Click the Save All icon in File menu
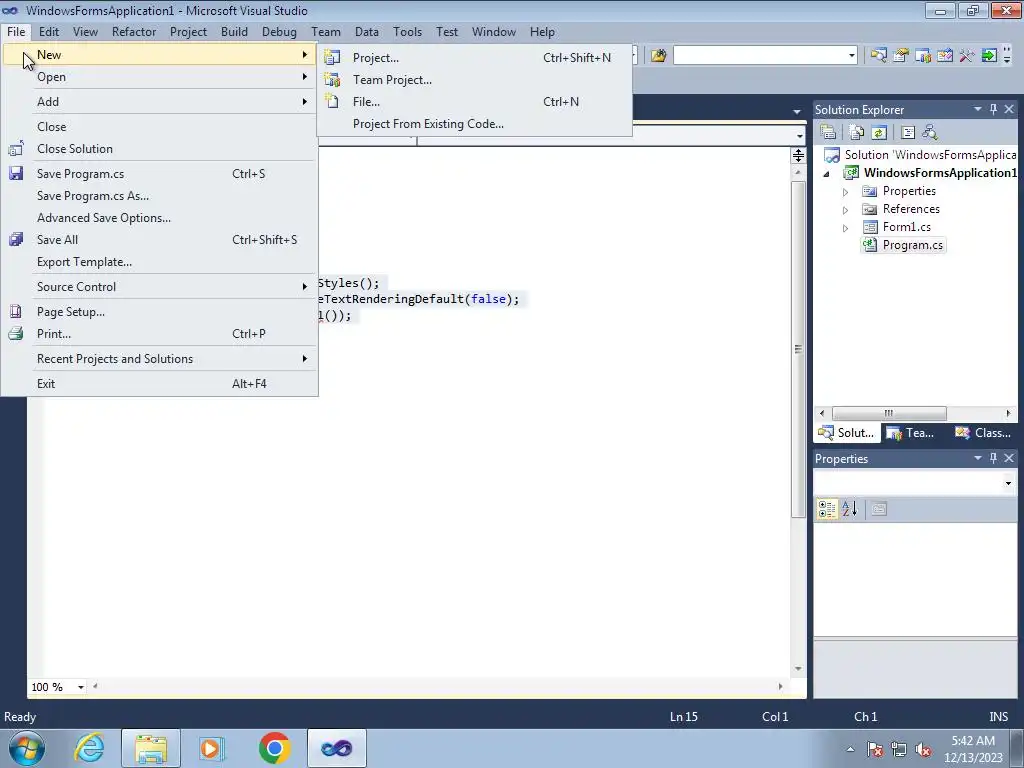Viewport: 1024px width, 768px height. pos(16,240)
